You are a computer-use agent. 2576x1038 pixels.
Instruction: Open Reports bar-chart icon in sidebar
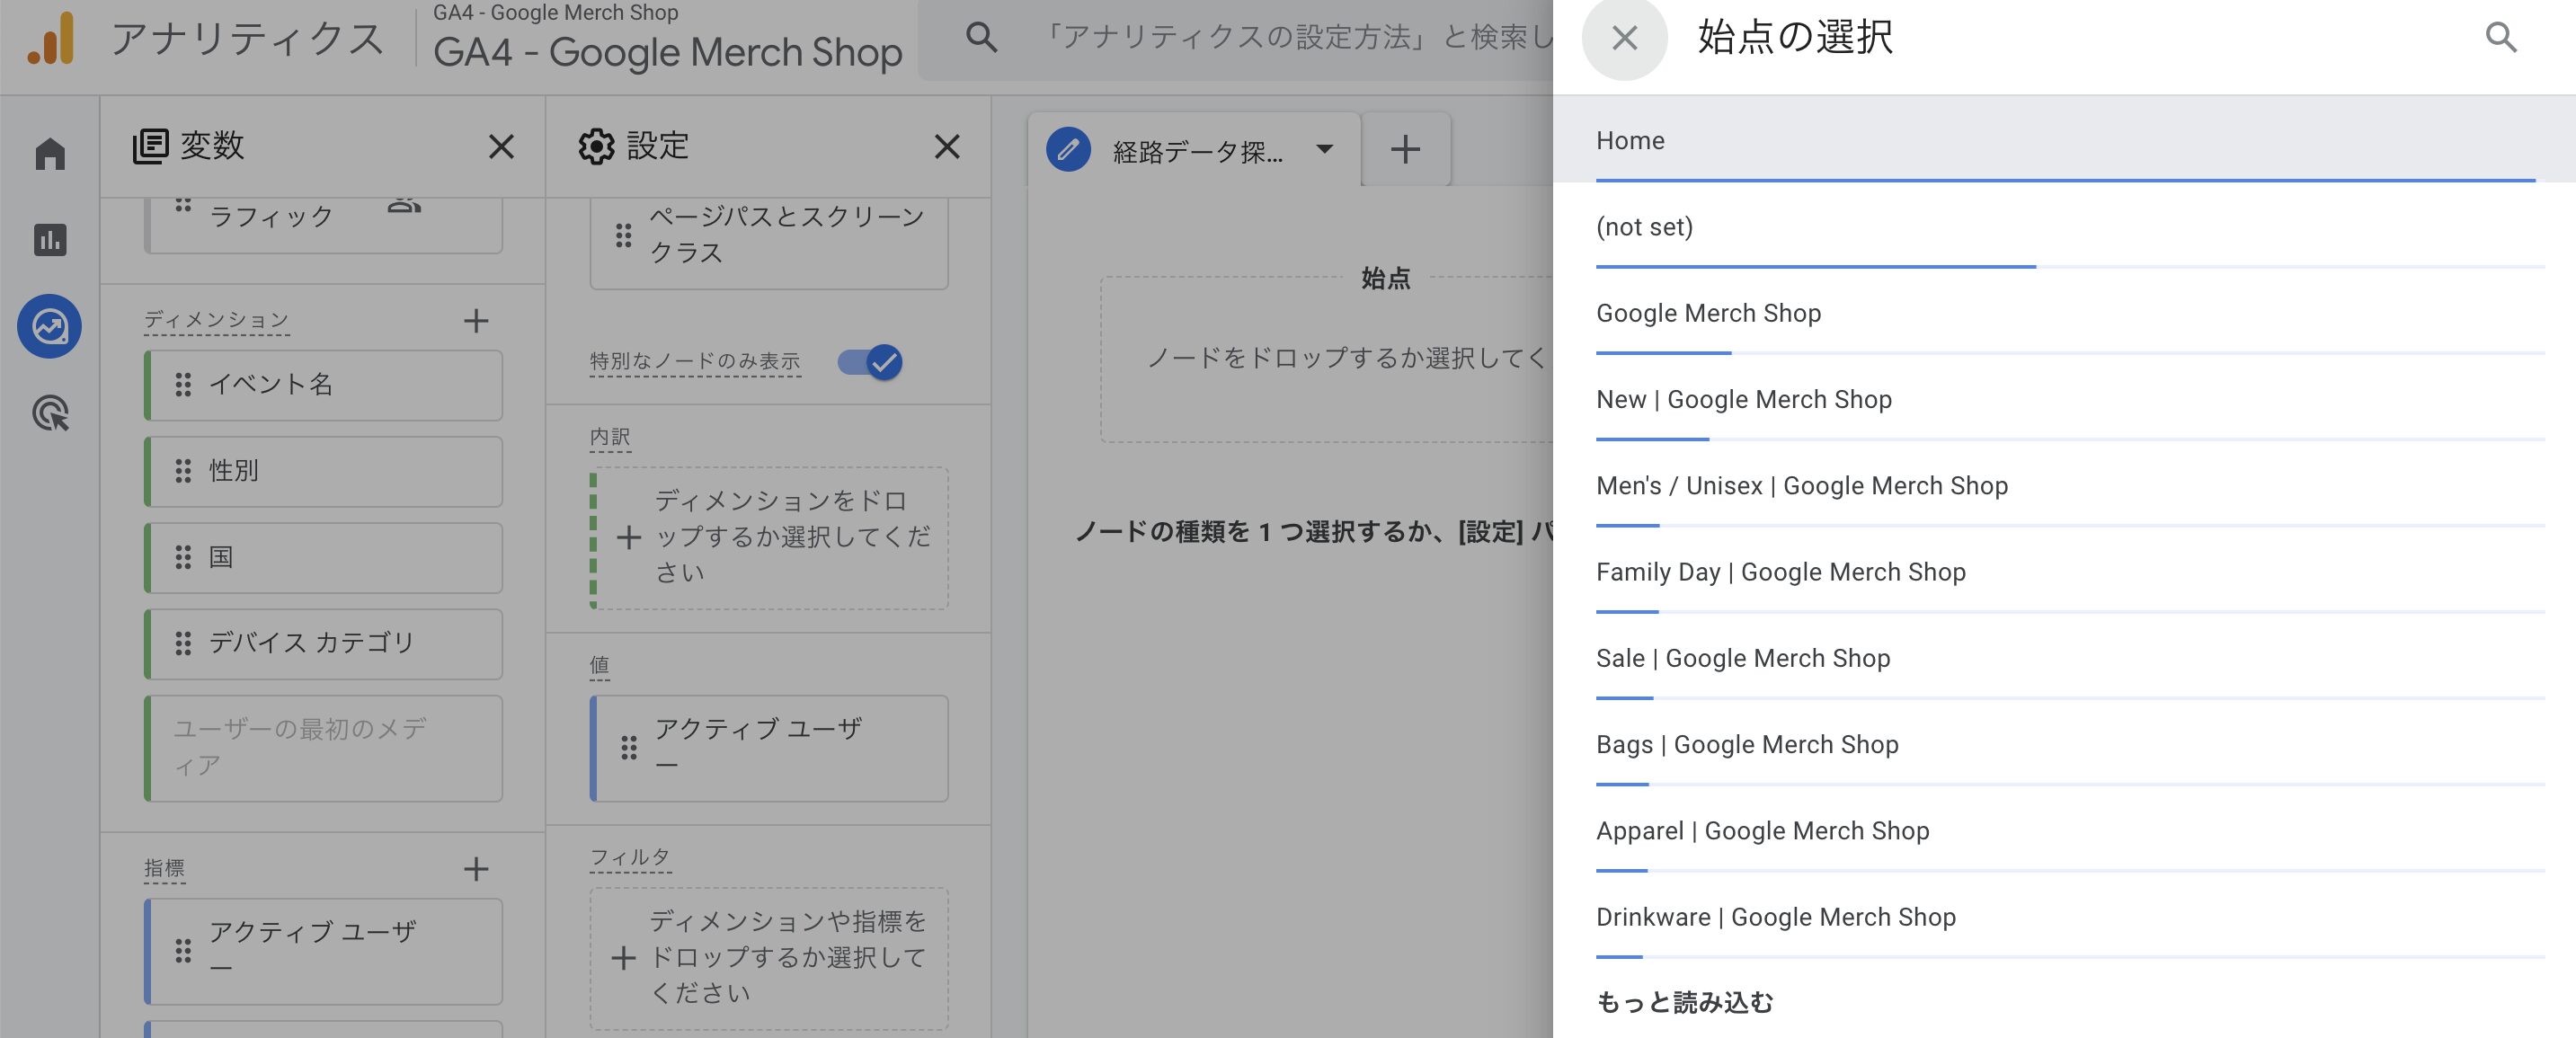(x=50, y=240)
